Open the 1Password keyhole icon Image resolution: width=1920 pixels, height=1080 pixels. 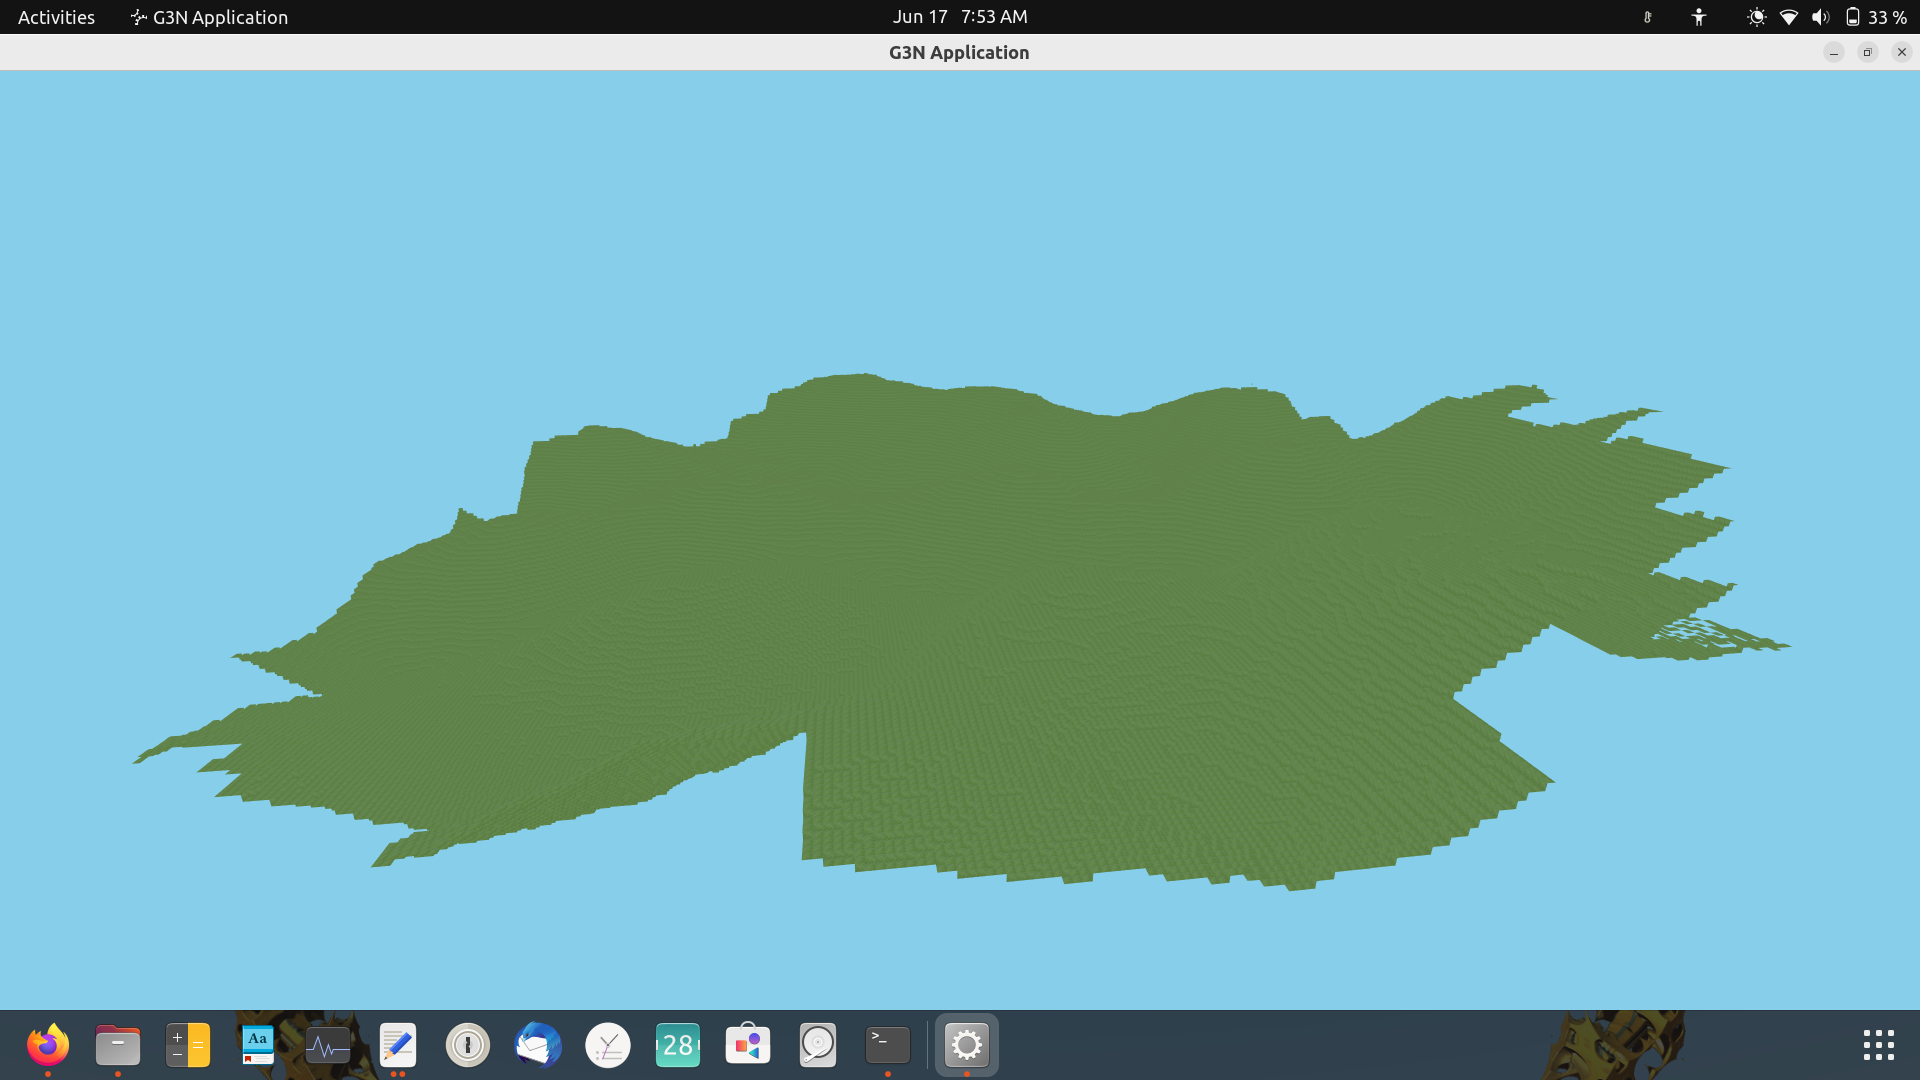click(x=467, y=1045)
